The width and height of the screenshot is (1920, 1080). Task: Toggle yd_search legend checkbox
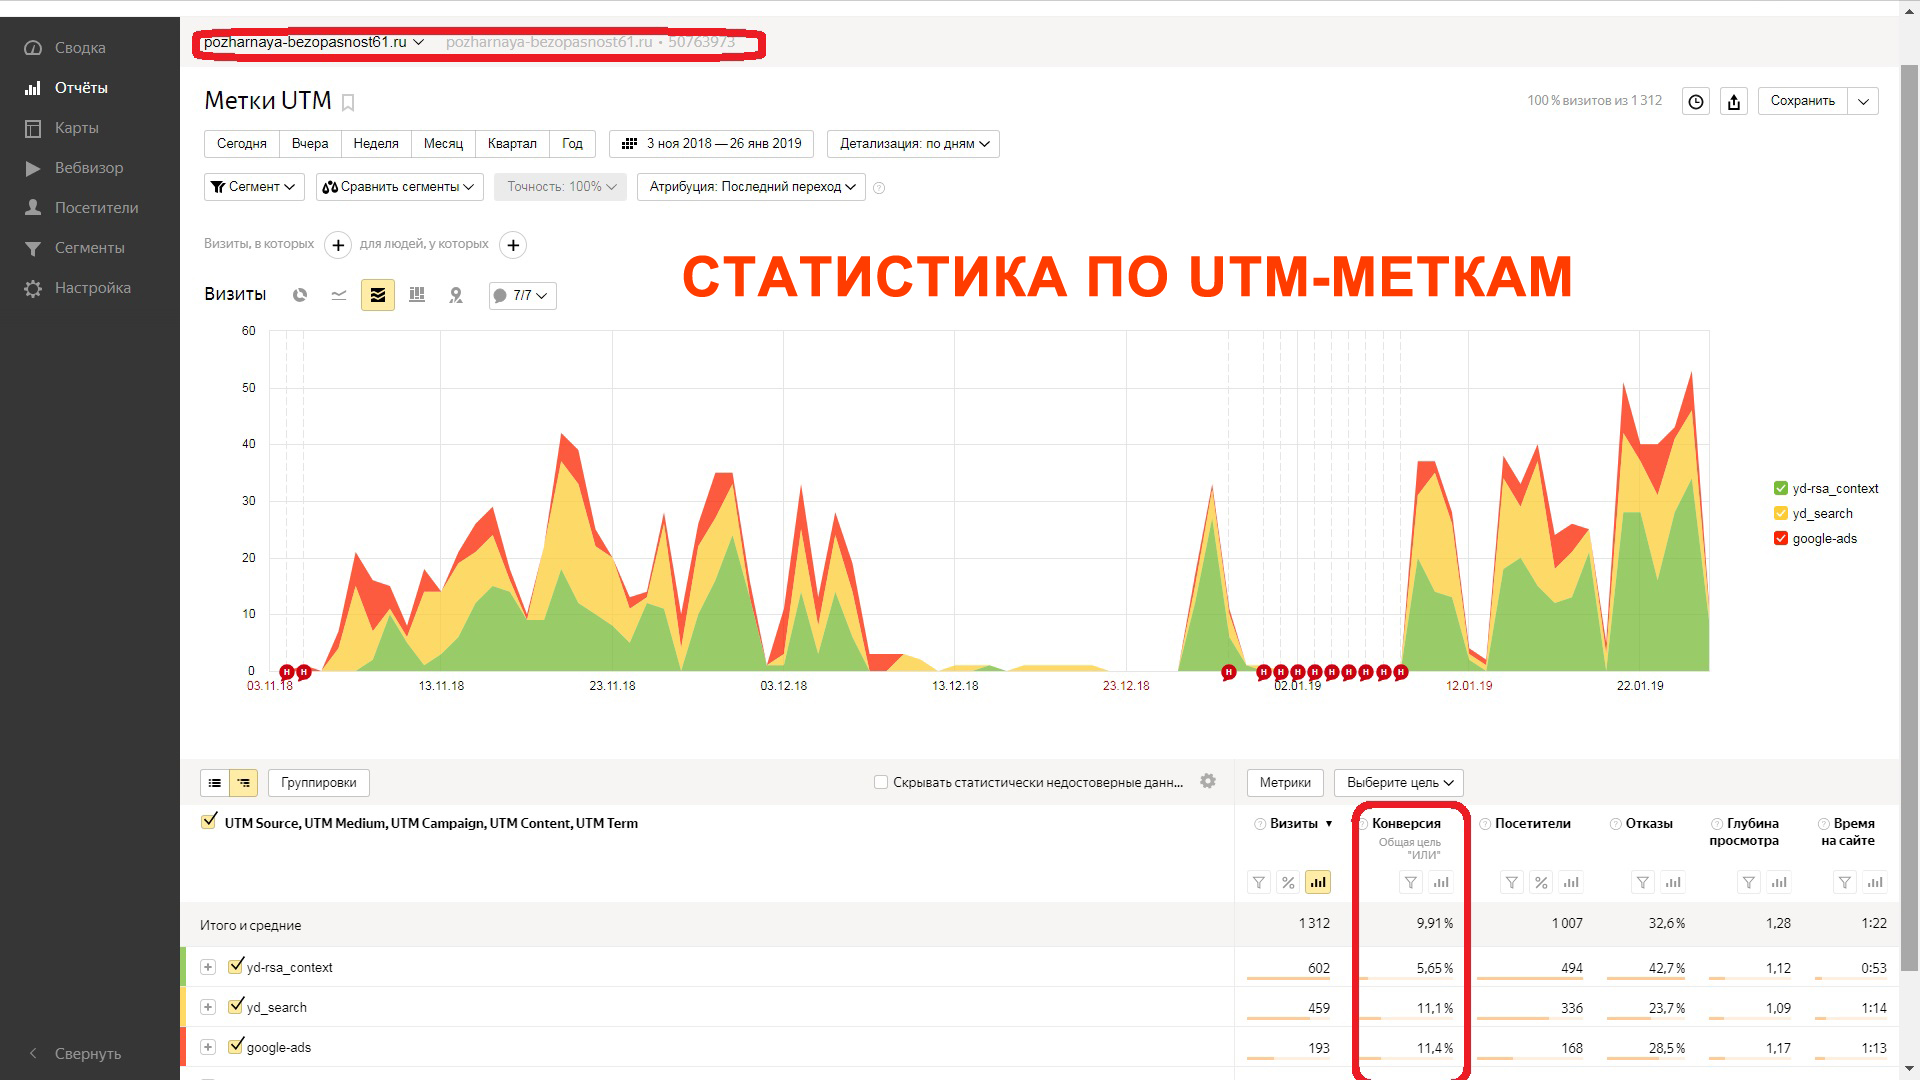1781,513
